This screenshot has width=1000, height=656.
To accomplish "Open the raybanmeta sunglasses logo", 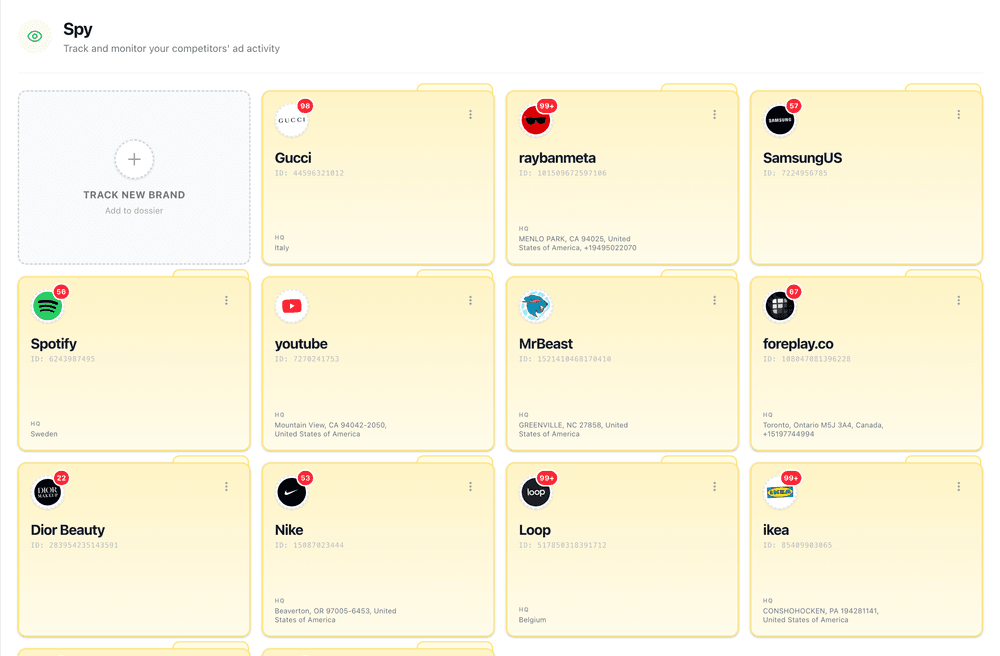I will coord(536,120).
